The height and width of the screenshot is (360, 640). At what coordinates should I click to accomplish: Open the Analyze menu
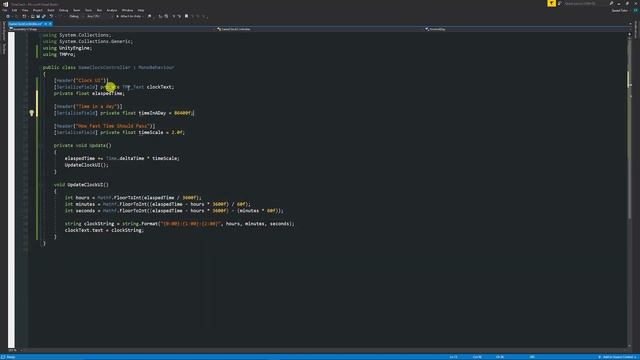pyautogui.click(x=111, y=10)
